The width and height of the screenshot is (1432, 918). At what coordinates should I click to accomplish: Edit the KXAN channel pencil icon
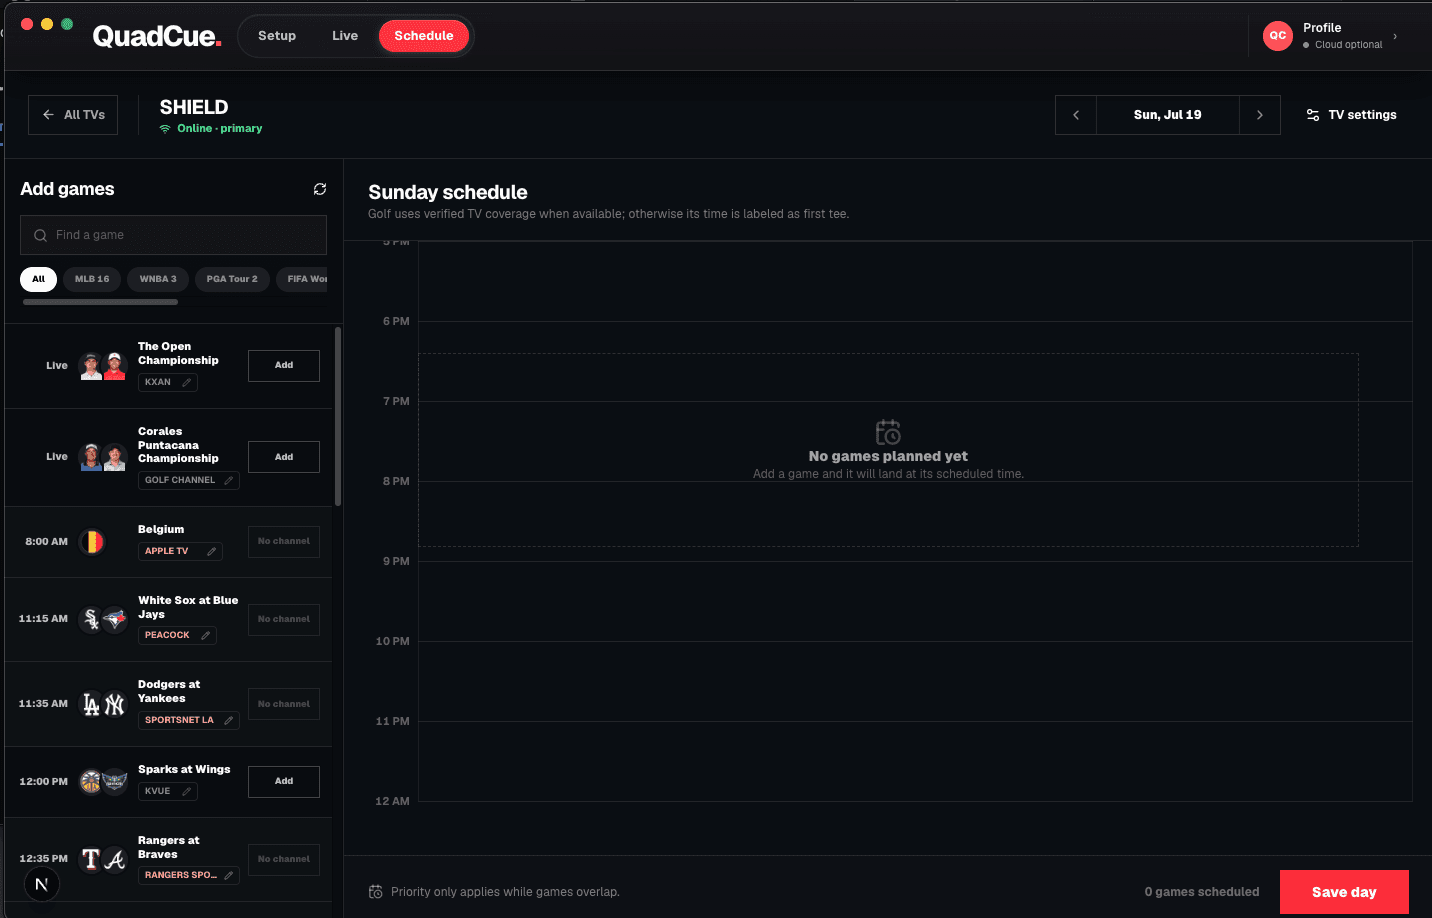coord(187,382)
